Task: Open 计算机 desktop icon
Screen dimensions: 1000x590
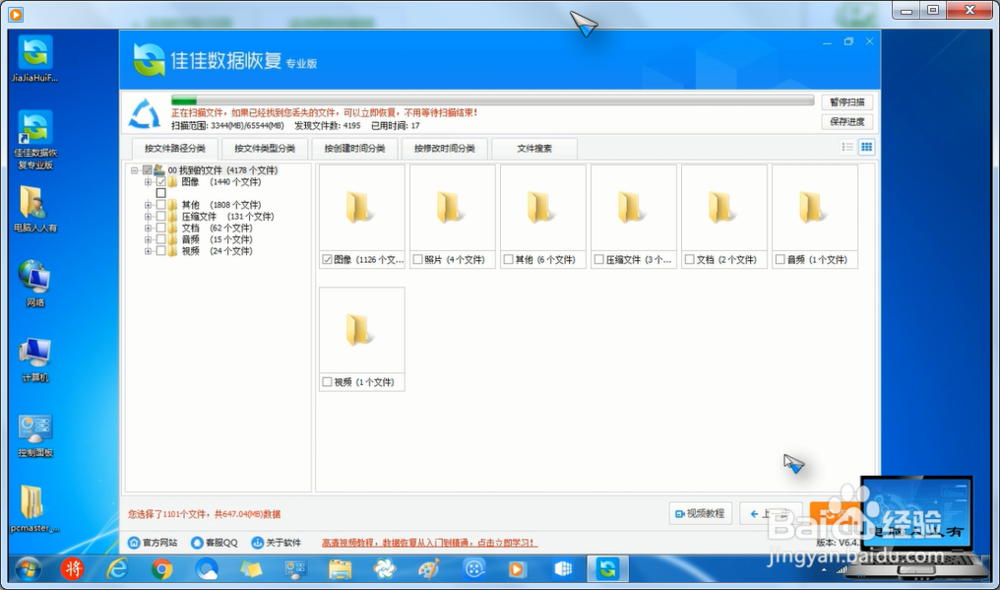Action: (x=35, y=359)
